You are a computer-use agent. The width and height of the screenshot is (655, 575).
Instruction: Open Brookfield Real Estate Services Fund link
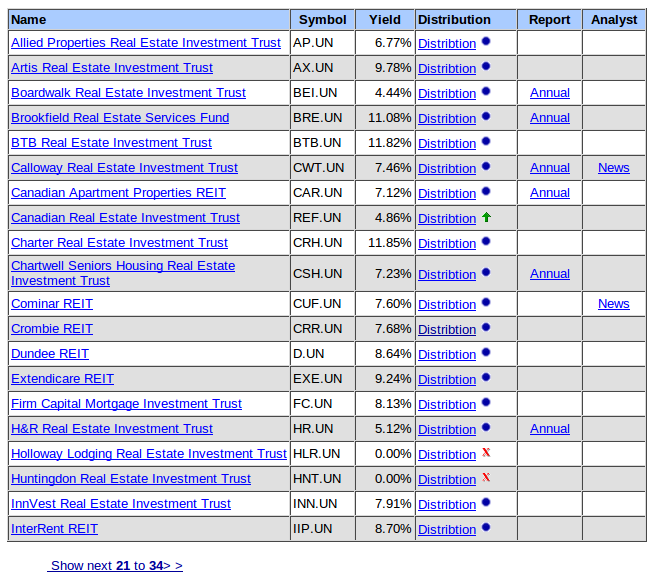(x=120, y=118)
